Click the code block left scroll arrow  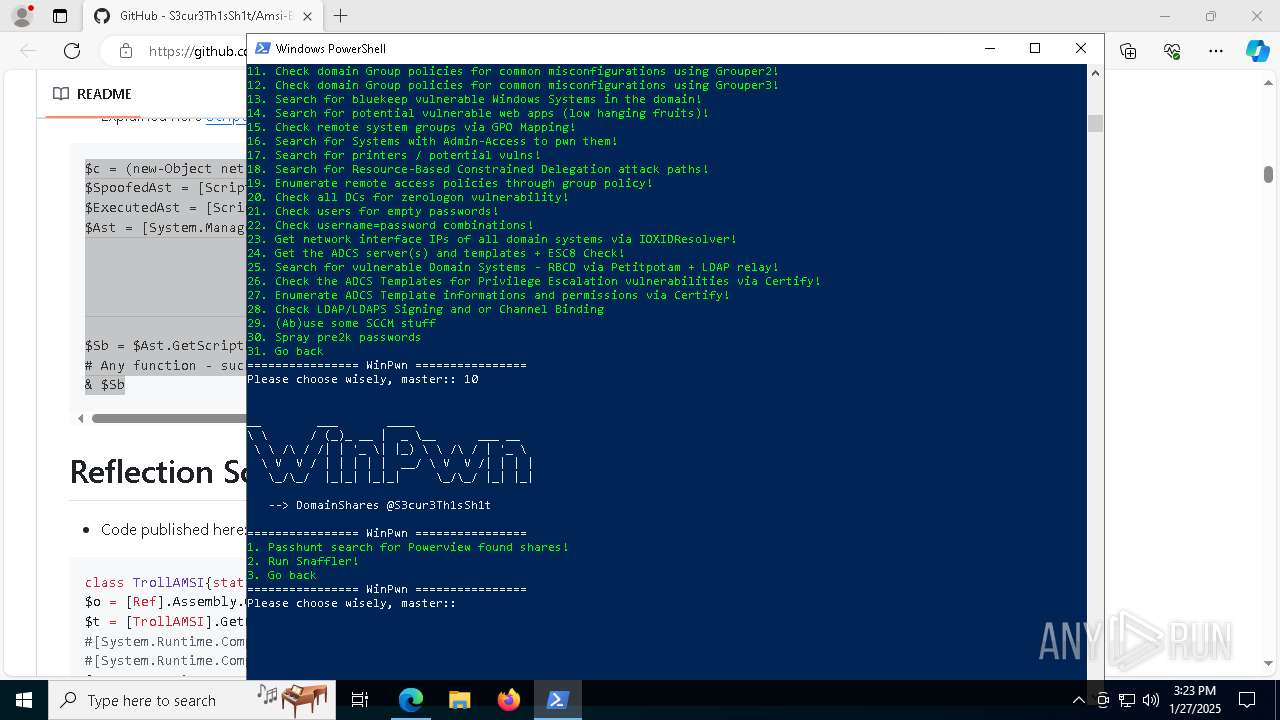tap(81, 418)
